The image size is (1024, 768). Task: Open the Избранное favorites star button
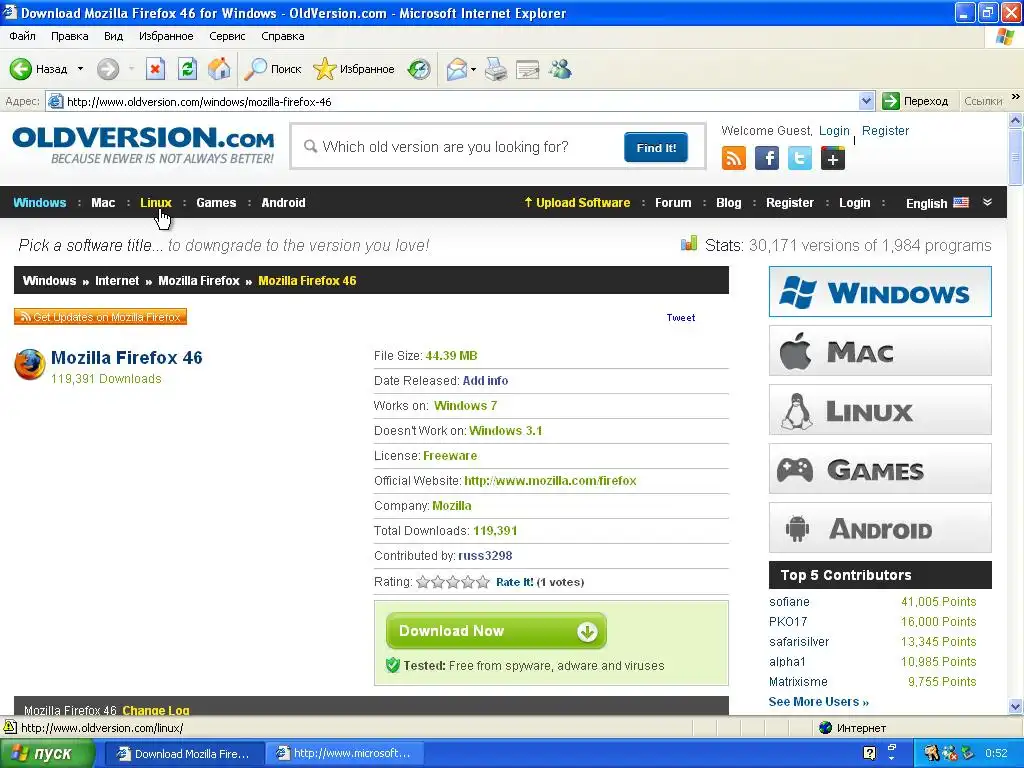pos(353,69)
